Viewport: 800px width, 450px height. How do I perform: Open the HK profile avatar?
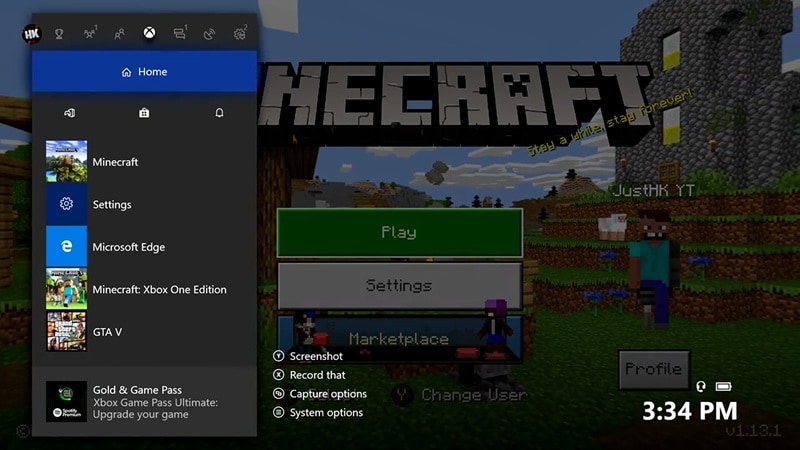[31, 34]
